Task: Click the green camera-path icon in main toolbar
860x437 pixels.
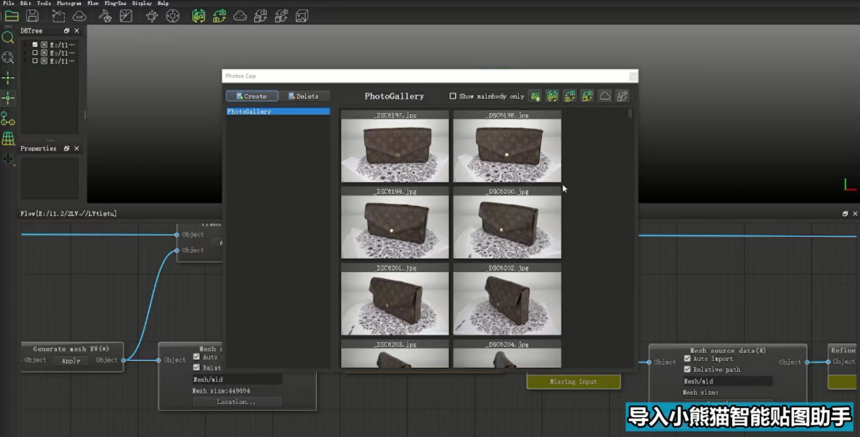Action: click(219, 16)
